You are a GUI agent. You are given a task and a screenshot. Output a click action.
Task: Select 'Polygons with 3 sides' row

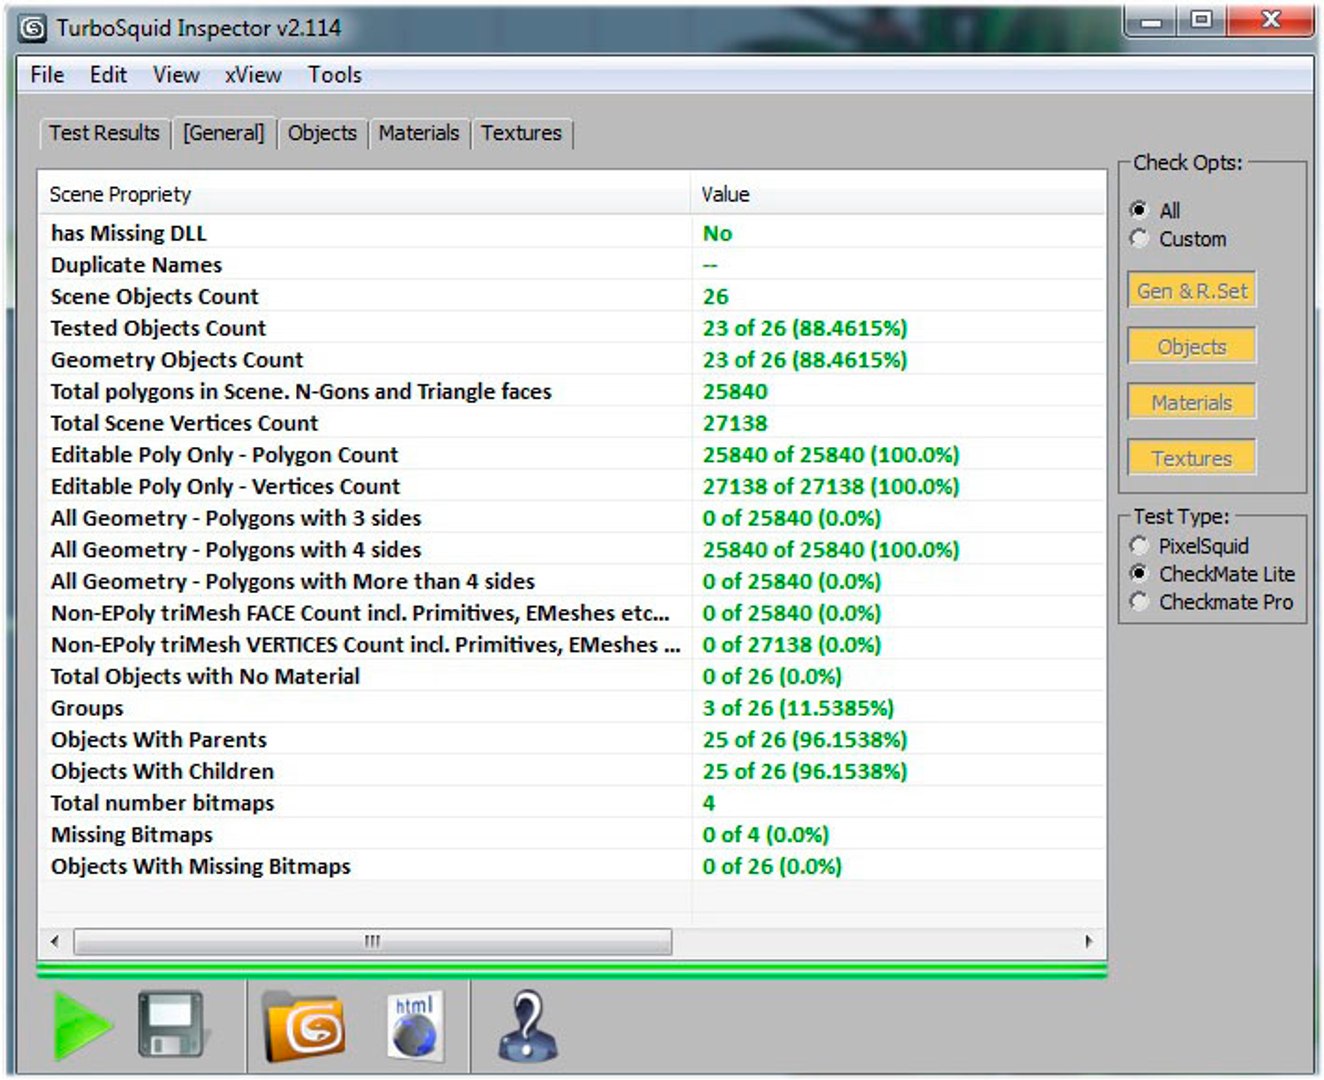[x=572, y=518]
